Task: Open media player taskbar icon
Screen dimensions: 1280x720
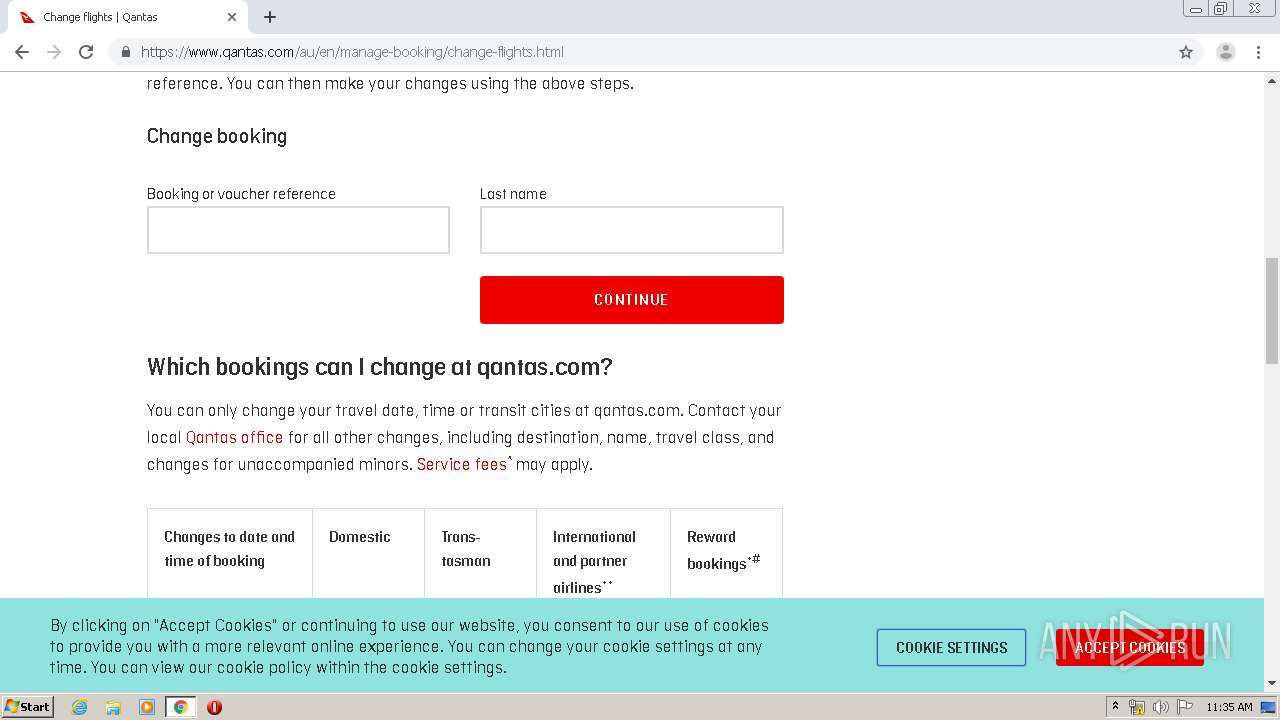Action: (147, 707)
